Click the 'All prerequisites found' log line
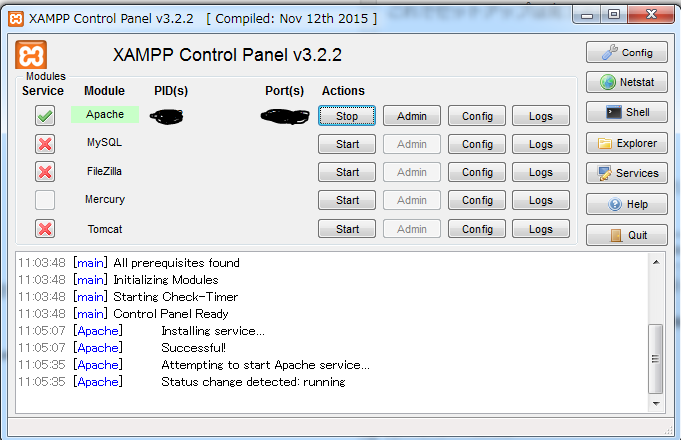681x440 pixels. coord(176,263)
